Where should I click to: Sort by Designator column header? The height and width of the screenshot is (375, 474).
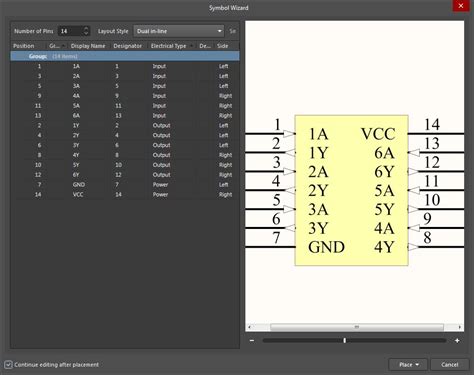point(128,46)
